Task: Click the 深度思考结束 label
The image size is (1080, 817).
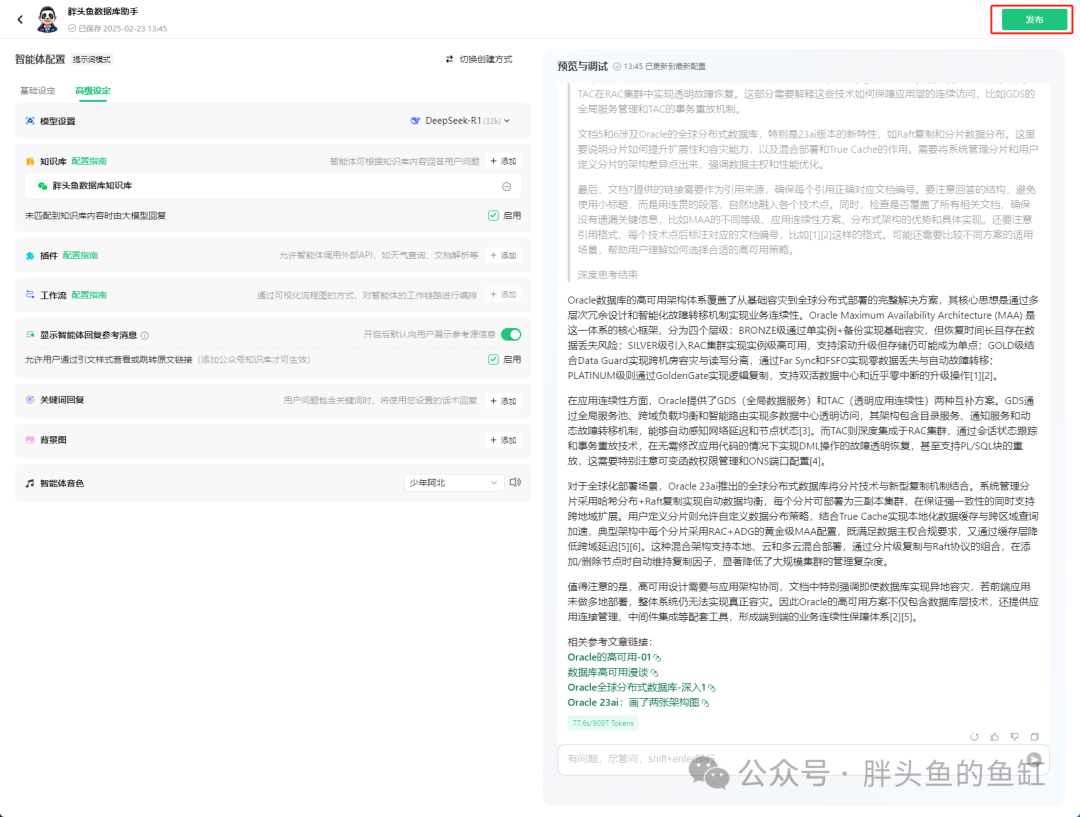Action: [x=608, y=275]
